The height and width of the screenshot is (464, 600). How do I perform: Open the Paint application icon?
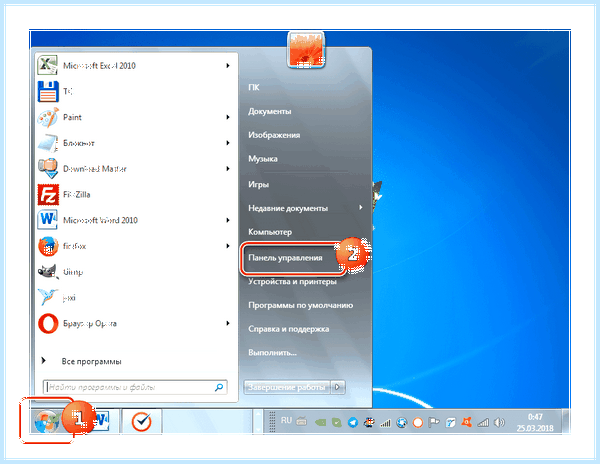(48, 117)
